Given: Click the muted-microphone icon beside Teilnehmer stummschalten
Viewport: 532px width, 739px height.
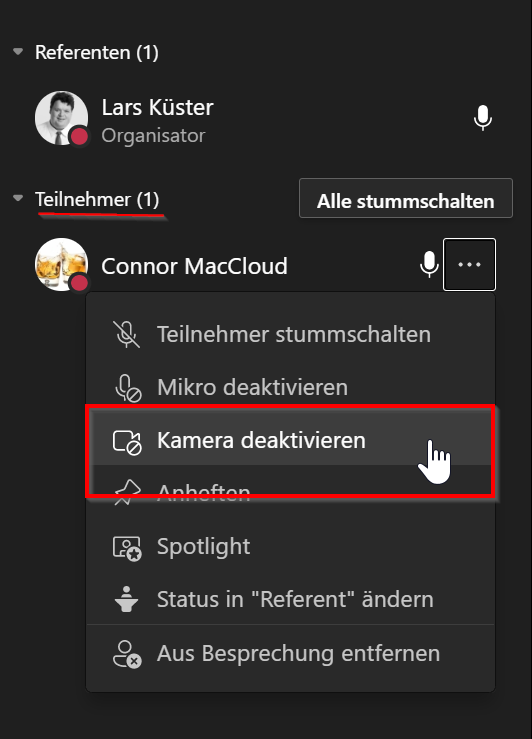Looking at the screenshot, I should coord(126,334).
